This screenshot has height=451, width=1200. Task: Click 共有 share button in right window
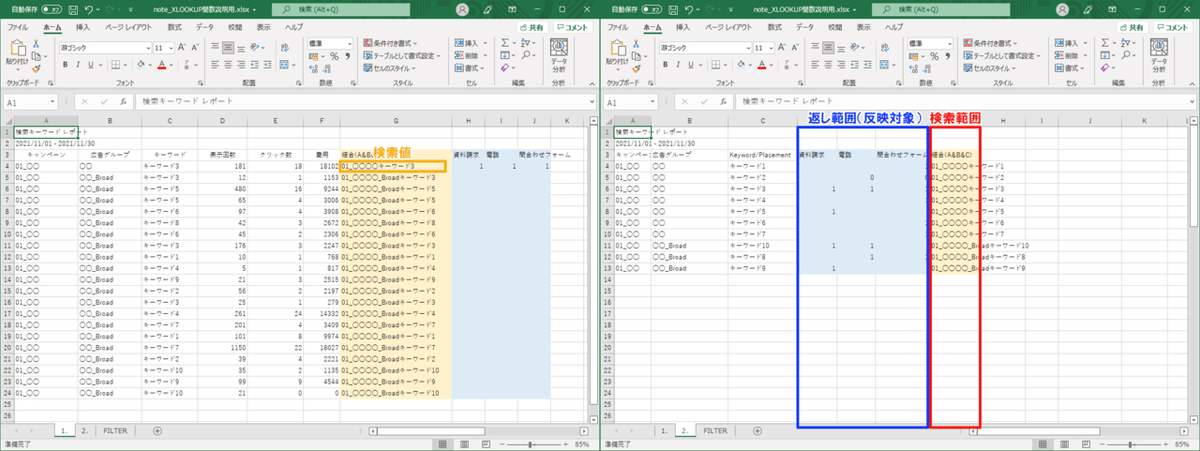1132,28
